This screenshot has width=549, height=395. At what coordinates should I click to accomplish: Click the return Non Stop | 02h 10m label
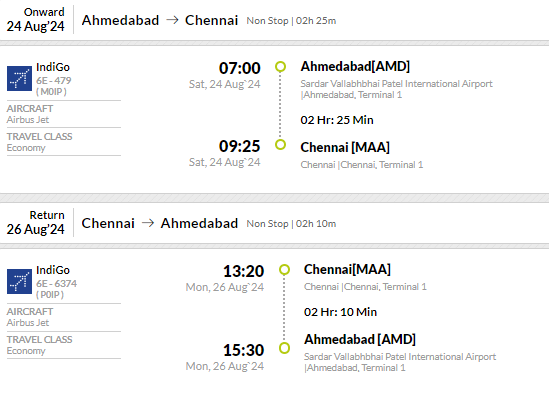(x=291, y=224)
